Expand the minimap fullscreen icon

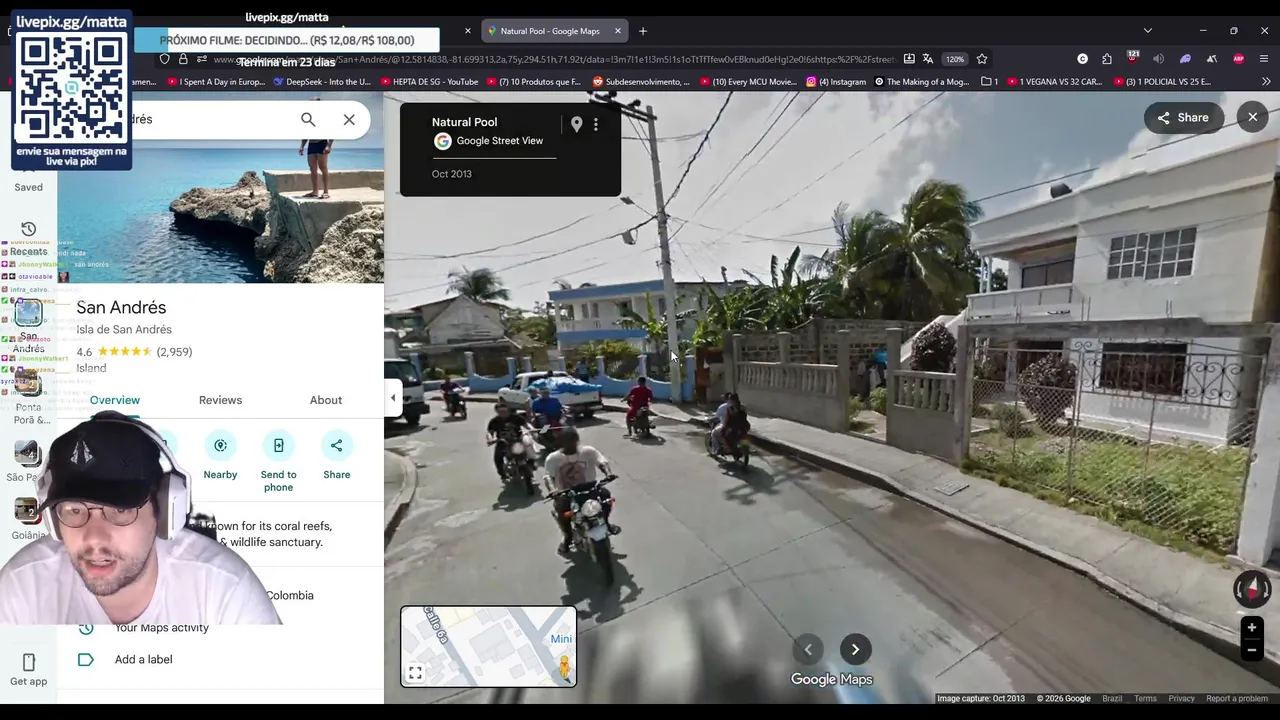click(x=415, y=673)
